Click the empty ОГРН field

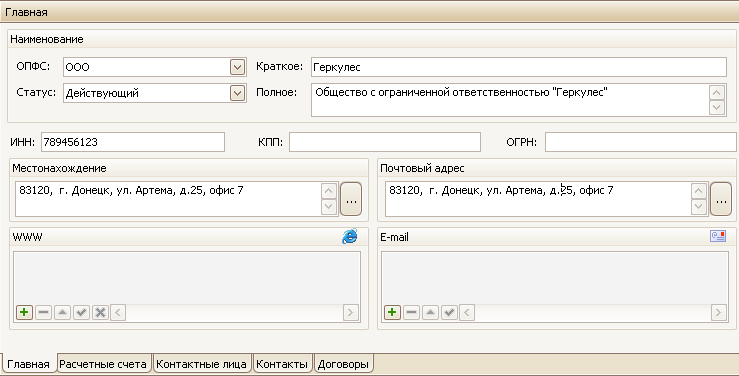tap(640, 142)
